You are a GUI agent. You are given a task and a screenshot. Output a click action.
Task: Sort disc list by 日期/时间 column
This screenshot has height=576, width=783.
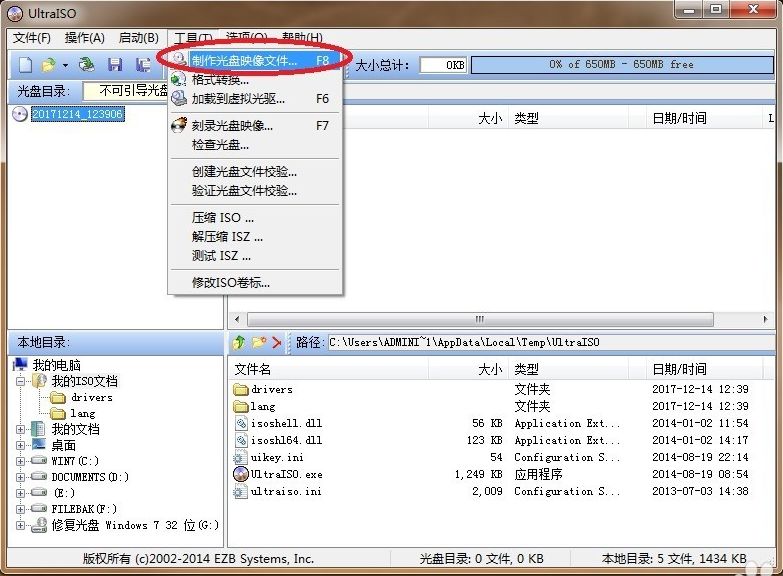pos(705,118)
